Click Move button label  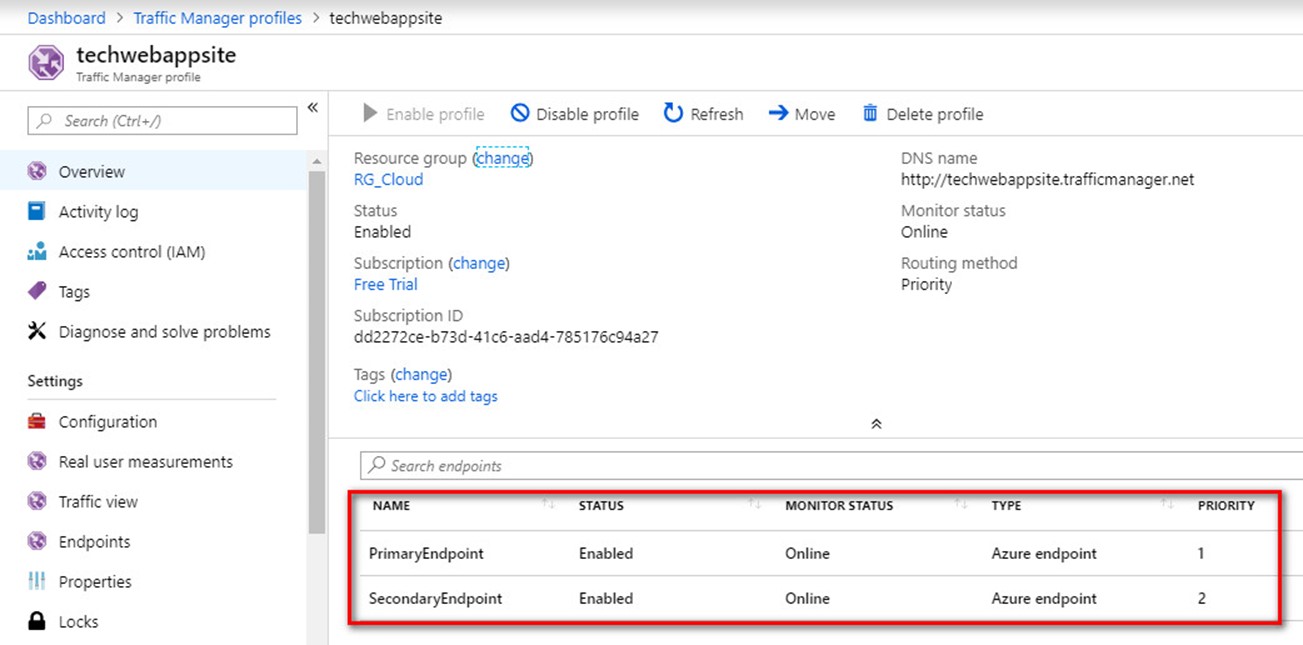(815, 114)
